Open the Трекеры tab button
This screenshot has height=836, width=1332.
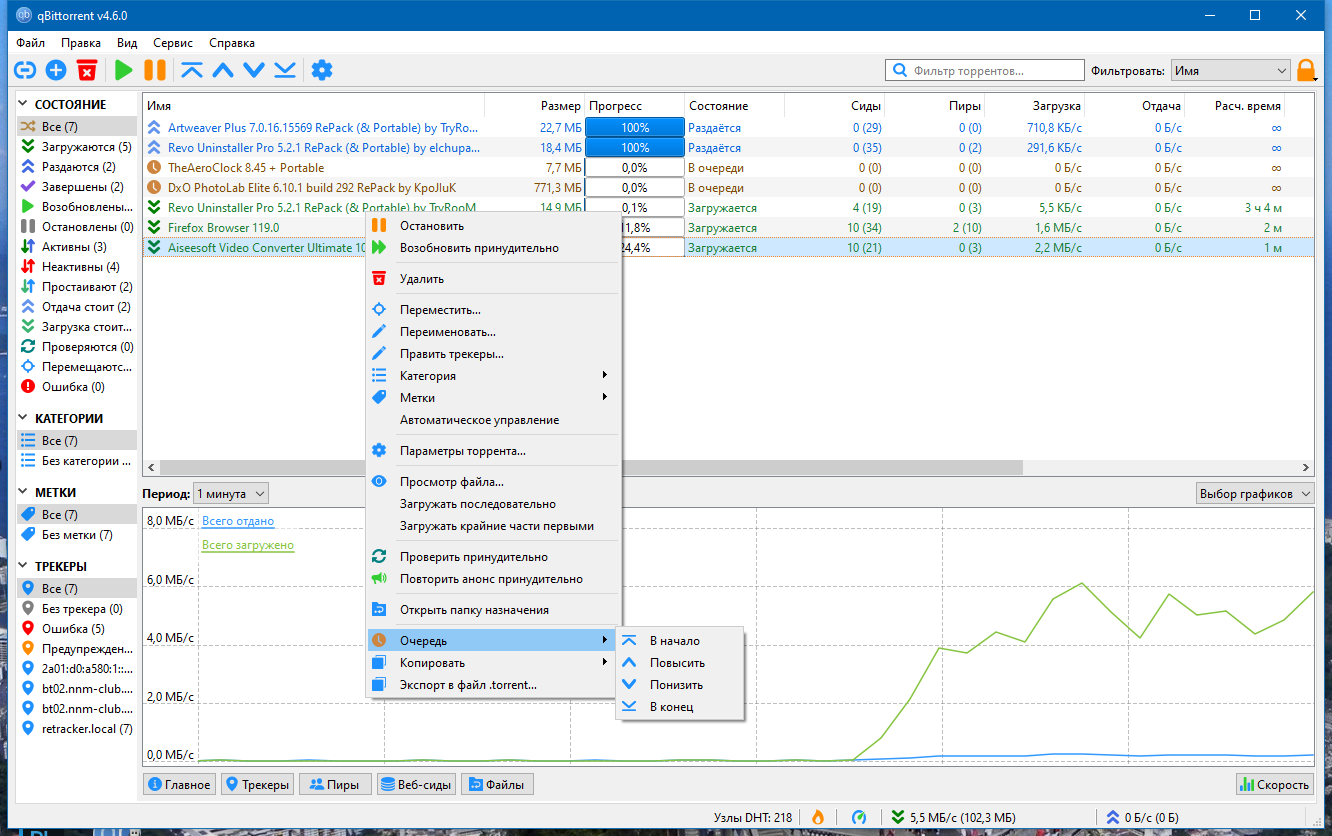click(257, 785)
